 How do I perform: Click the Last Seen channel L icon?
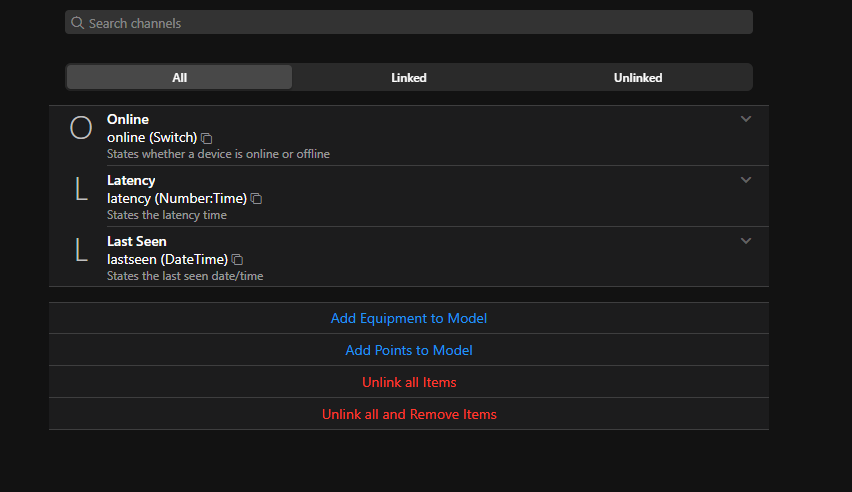pos(81,250)
